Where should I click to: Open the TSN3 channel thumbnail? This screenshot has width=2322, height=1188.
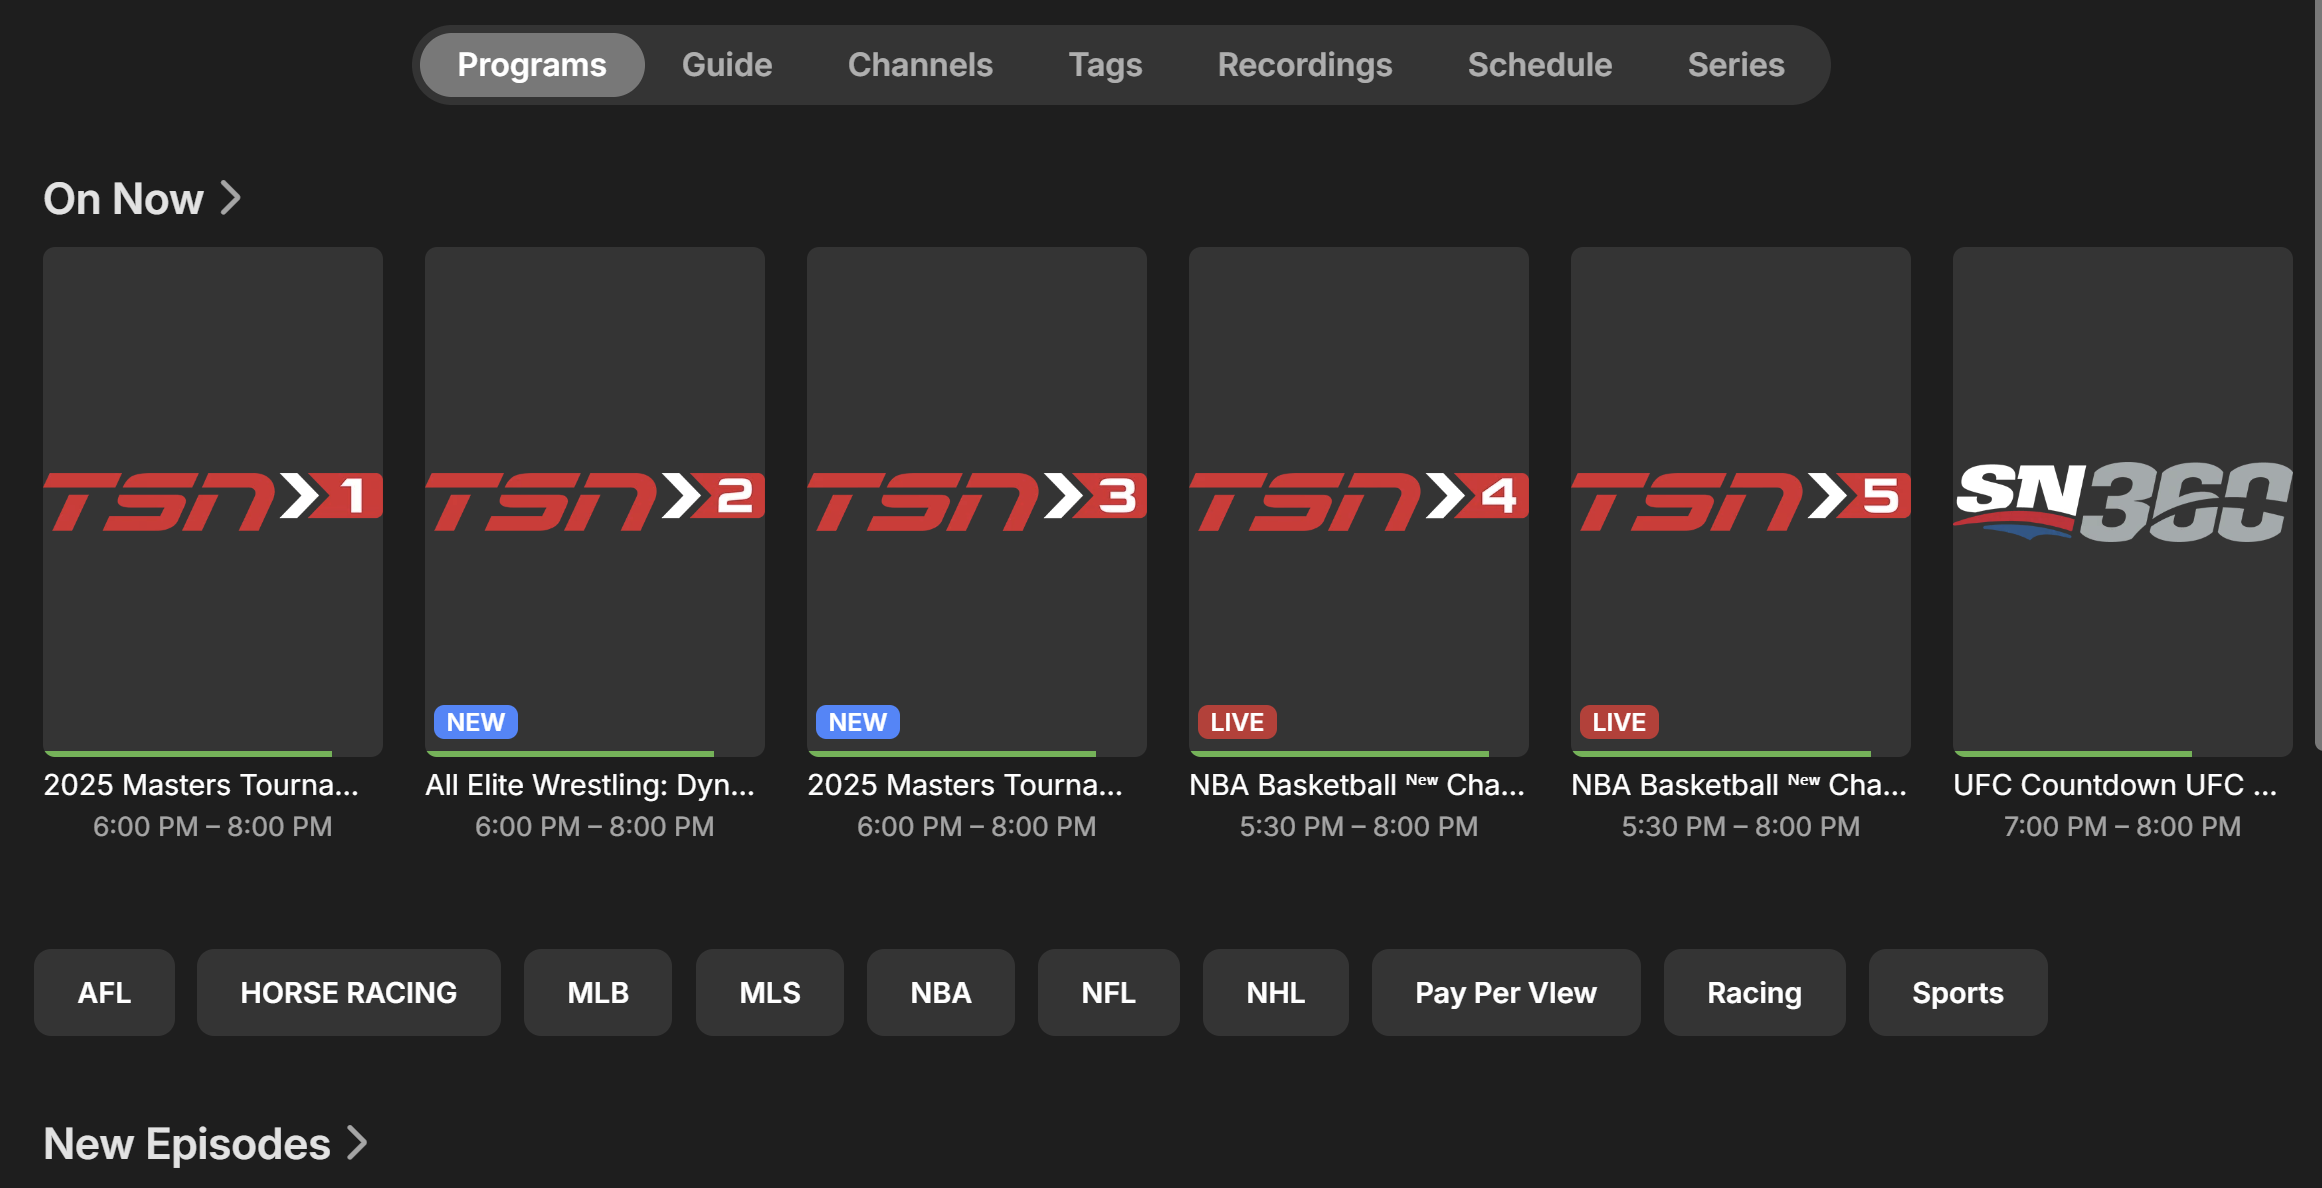pos(977,502)
